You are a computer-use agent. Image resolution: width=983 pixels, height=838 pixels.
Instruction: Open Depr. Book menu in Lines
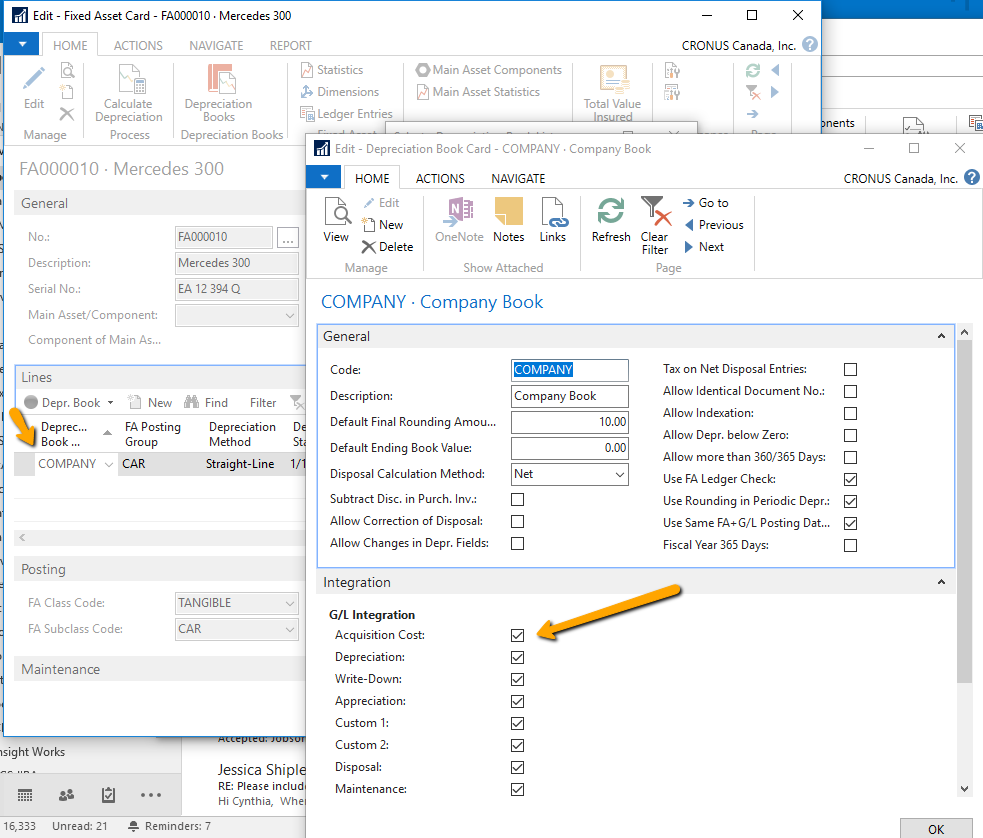pyautogui.click(x=69, y=402)
